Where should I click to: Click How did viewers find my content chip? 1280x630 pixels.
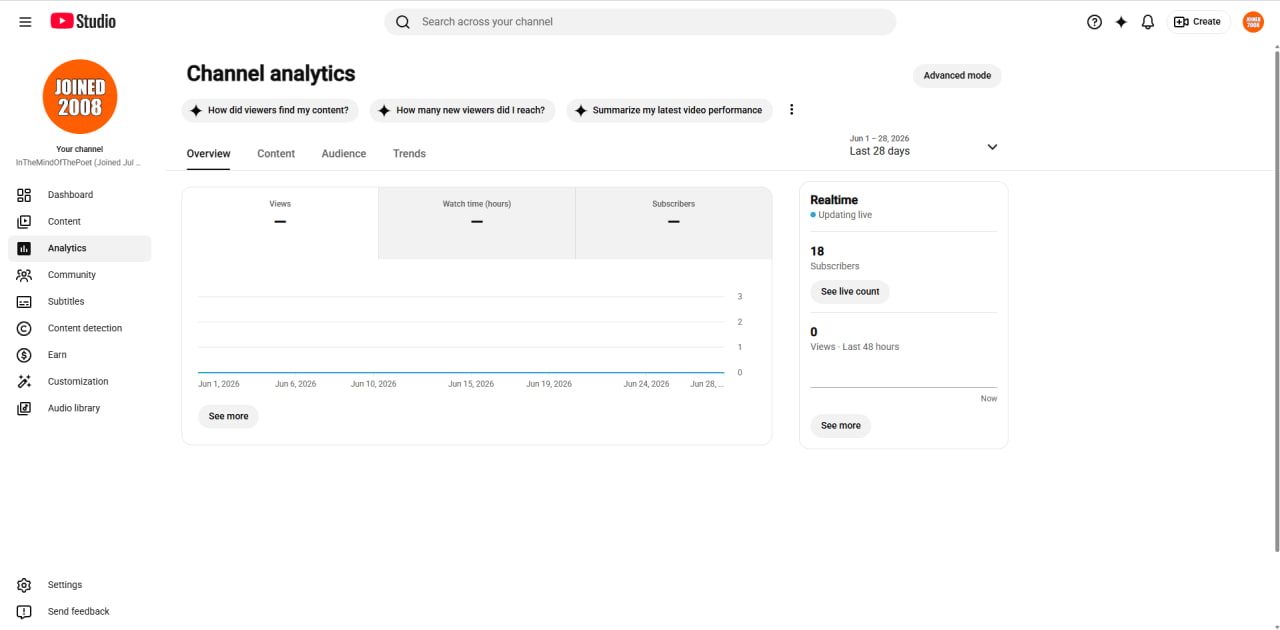pyautogui.click(x=270, y=110)
